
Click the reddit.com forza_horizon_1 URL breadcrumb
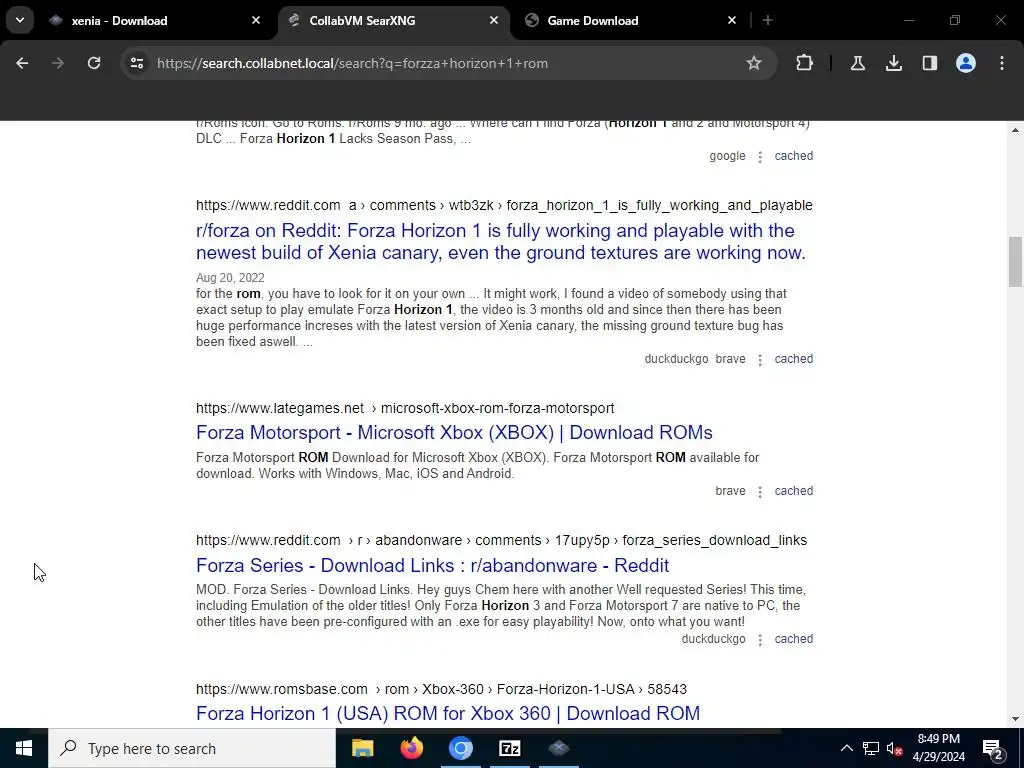tap(504, 205)
